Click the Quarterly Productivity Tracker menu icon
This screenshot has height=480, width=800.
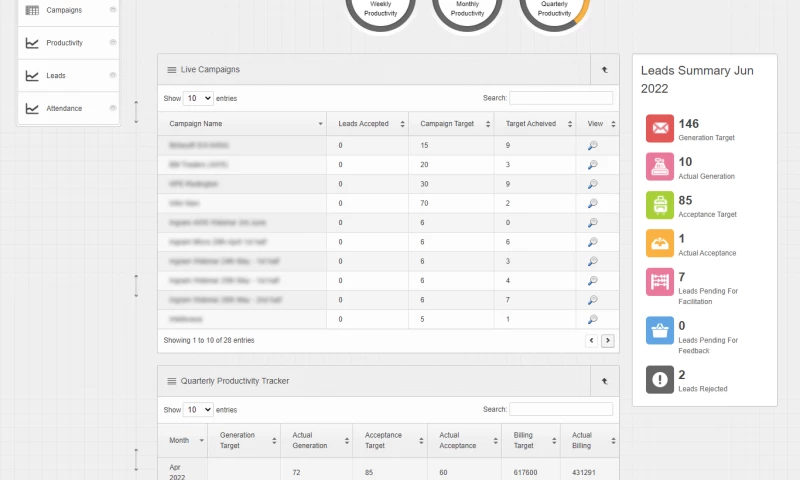[172, 381]
